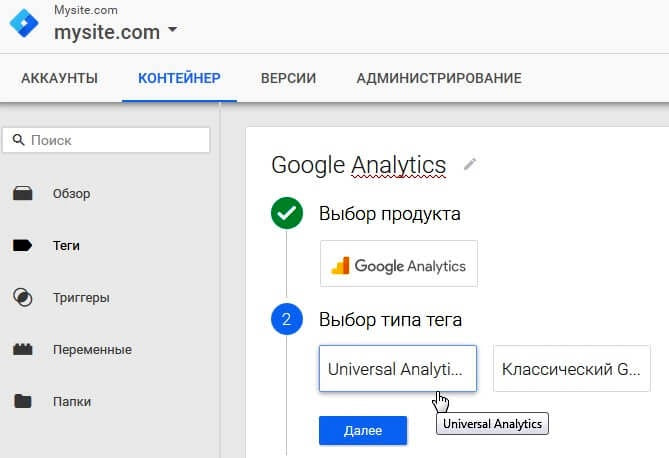Click the Теги tag icon
The height and width of the screenshot is (458, 669).
(23, 245)
